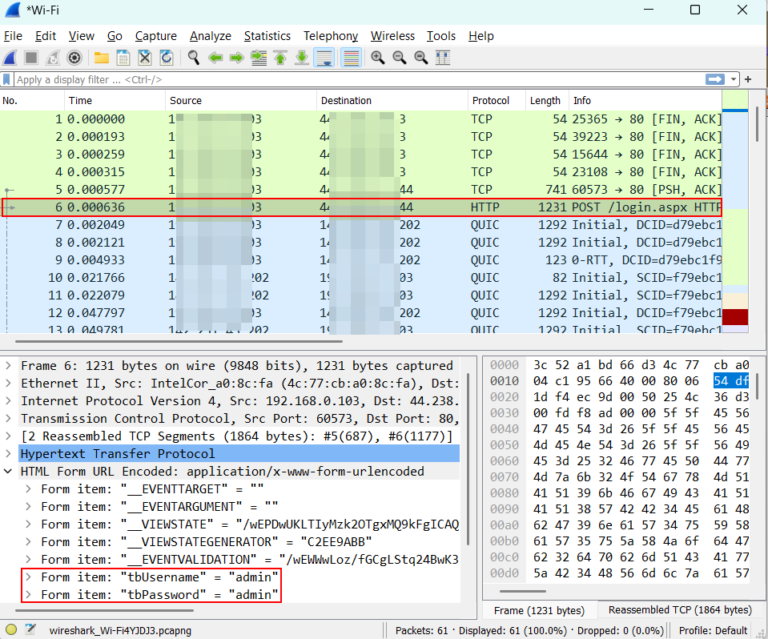
Task: Open the View menu
Action: (x=81, y=36)
